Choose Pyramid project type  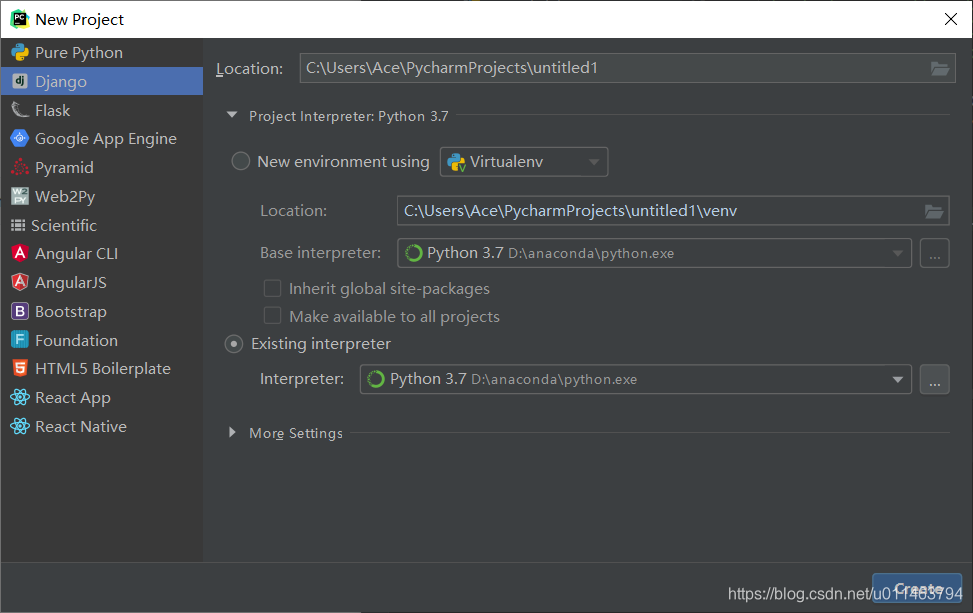[x=102, y=168]
